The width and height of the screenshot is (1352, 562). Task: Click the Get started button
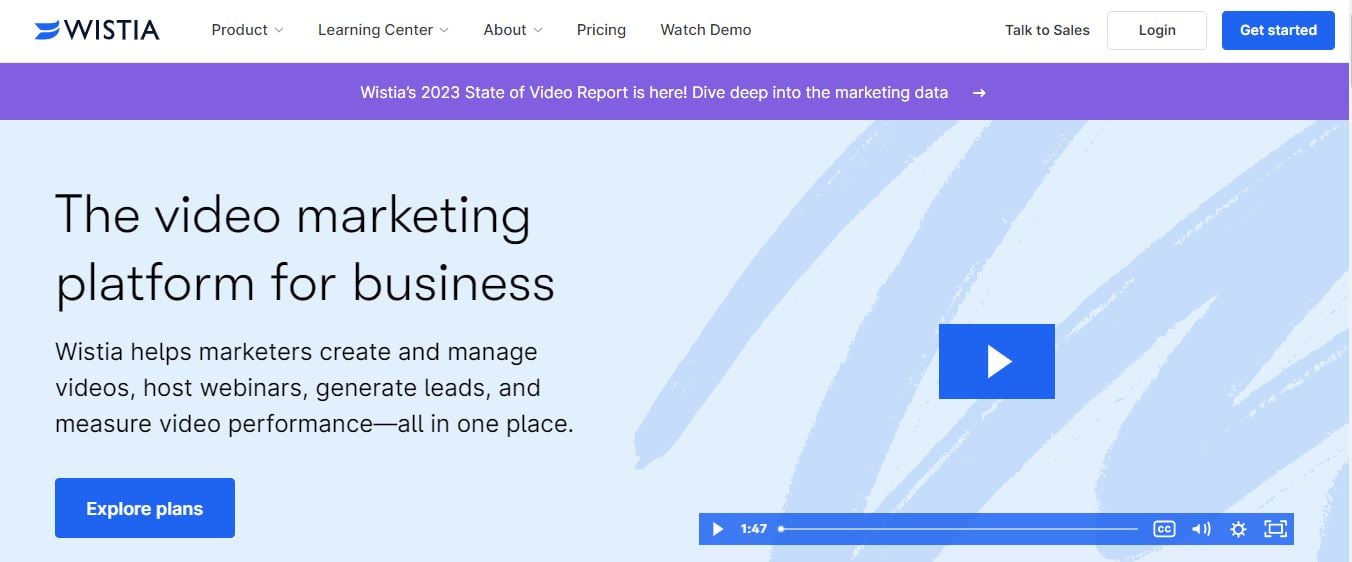click(x=1277, y=30)
